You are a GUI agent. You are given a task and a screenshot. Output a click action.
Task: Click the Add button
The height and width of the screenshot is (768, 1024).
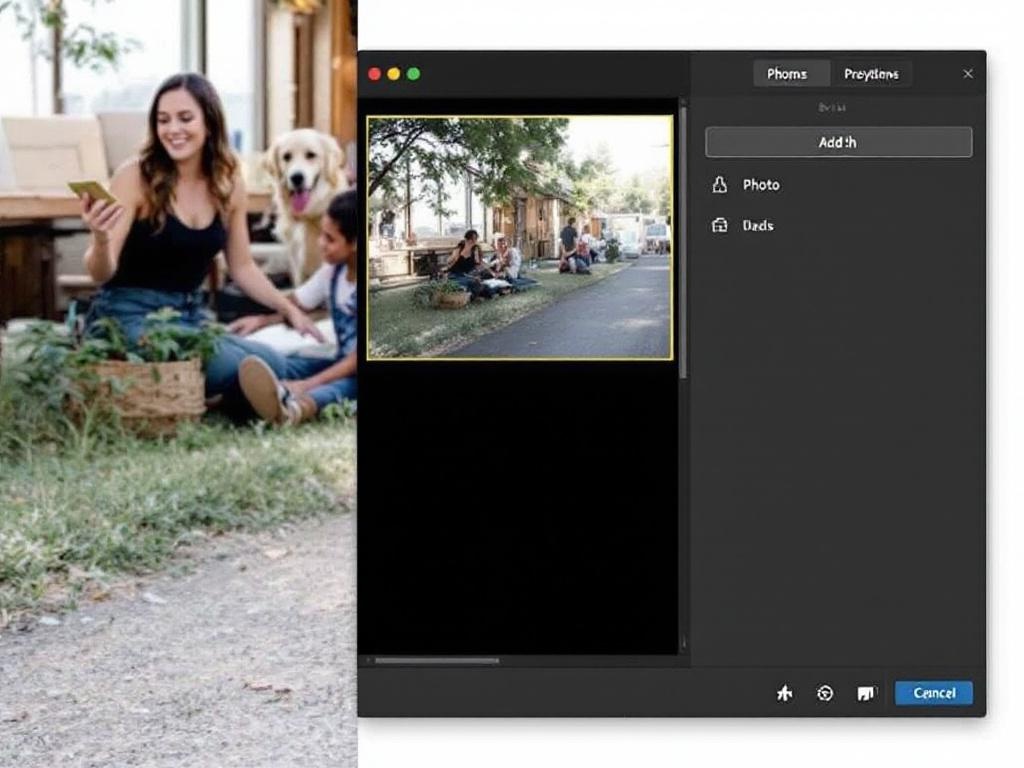coord(838,142)
